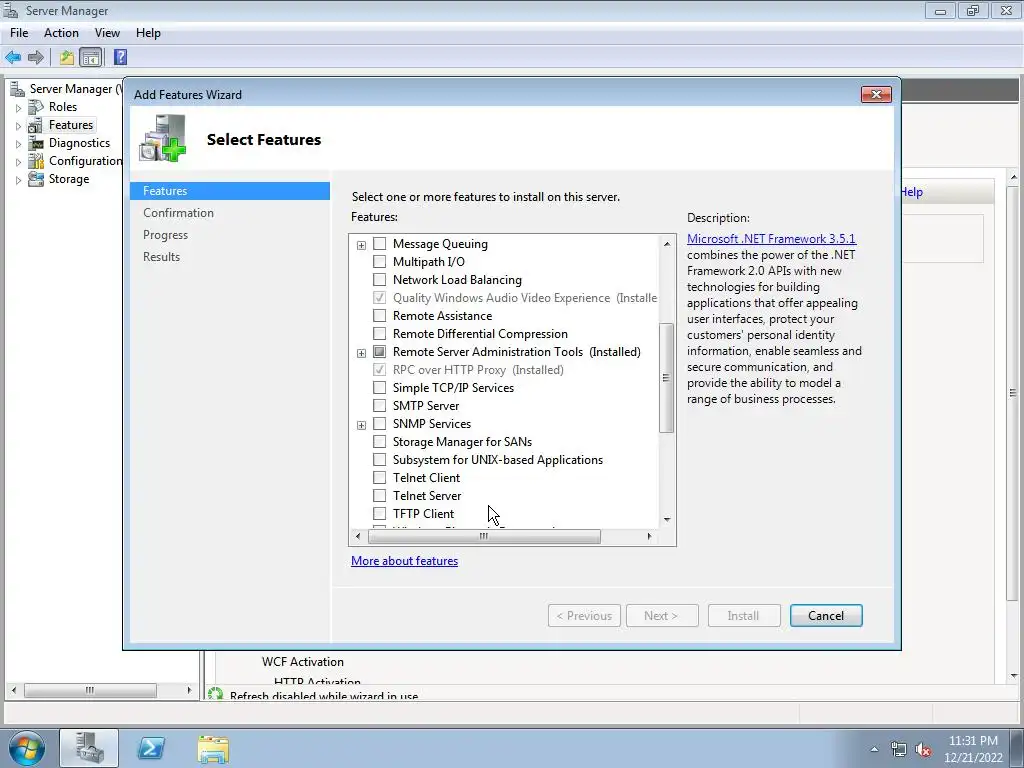Check the Multipath I/O checkbox
The image size is (1024, 768).
click(x=379, y=262)
